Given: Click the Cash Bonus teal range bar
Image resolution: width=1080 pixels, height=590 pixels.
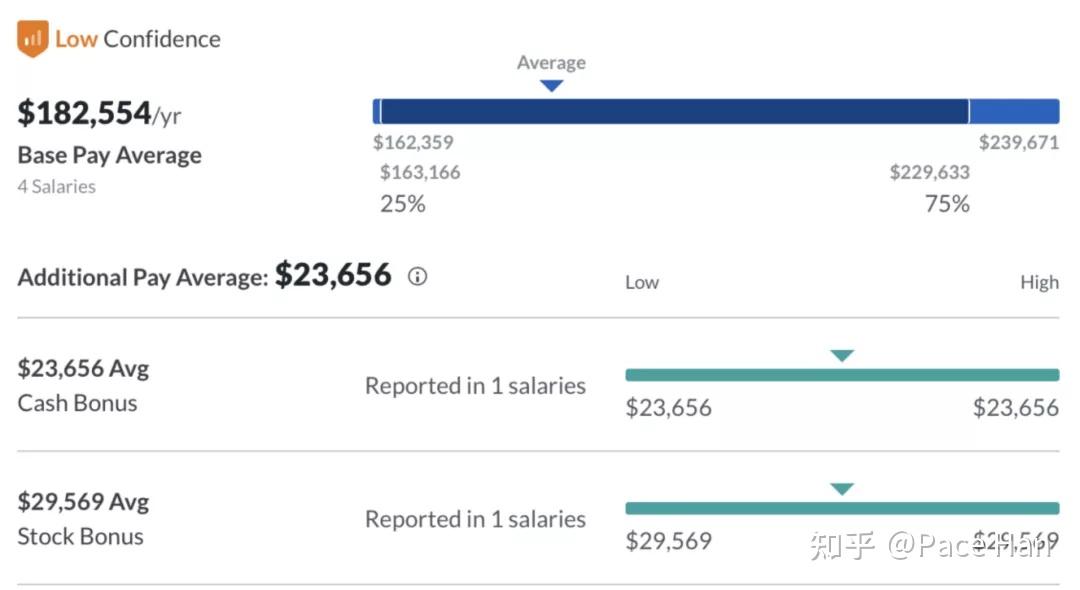Looking at the screenshot, I should [x=842, y=375].
